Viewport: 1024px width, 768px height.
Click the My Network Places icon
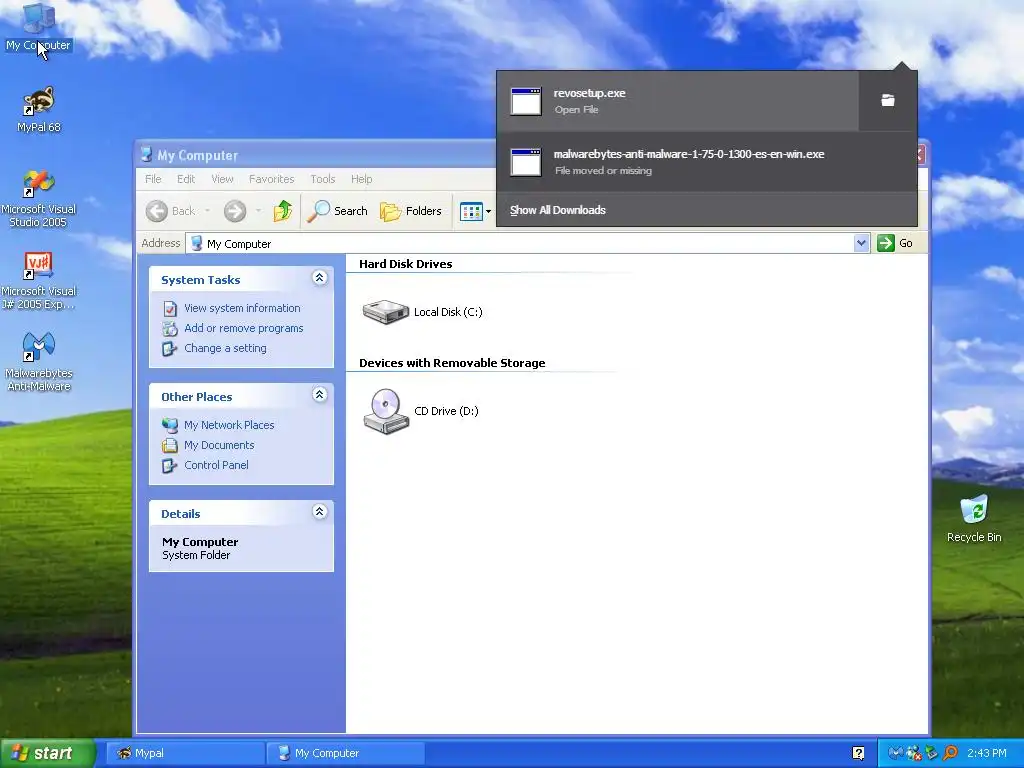pos(170,425)
